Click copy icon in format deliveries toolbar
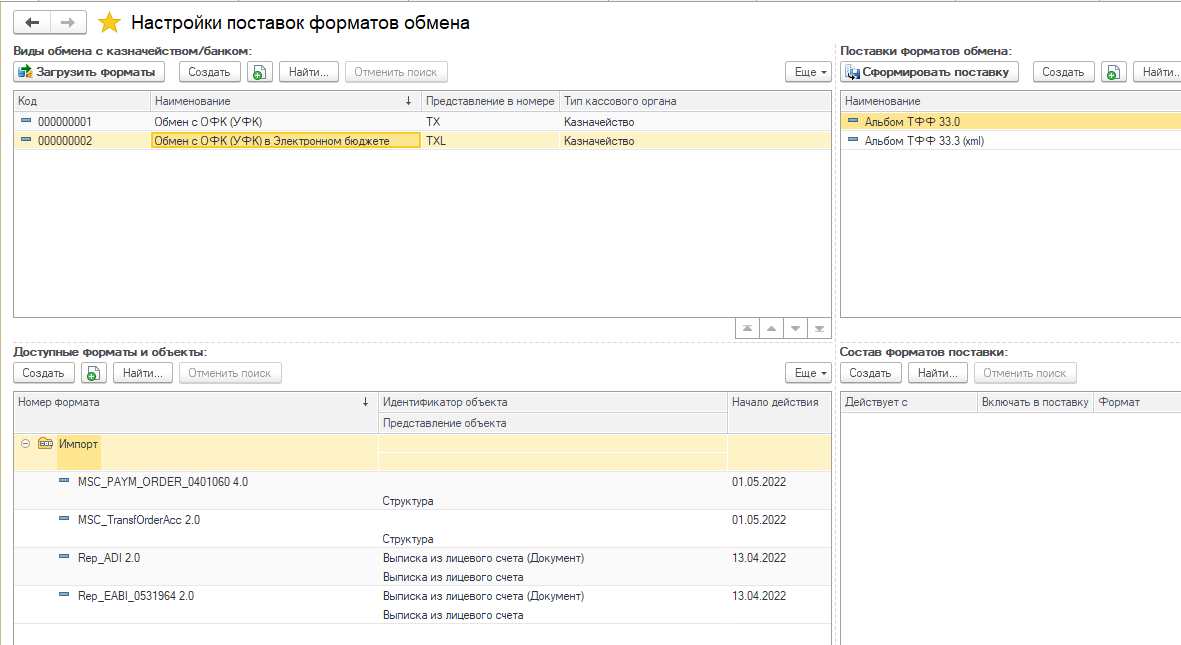1181x645 pixels. 1113,72
